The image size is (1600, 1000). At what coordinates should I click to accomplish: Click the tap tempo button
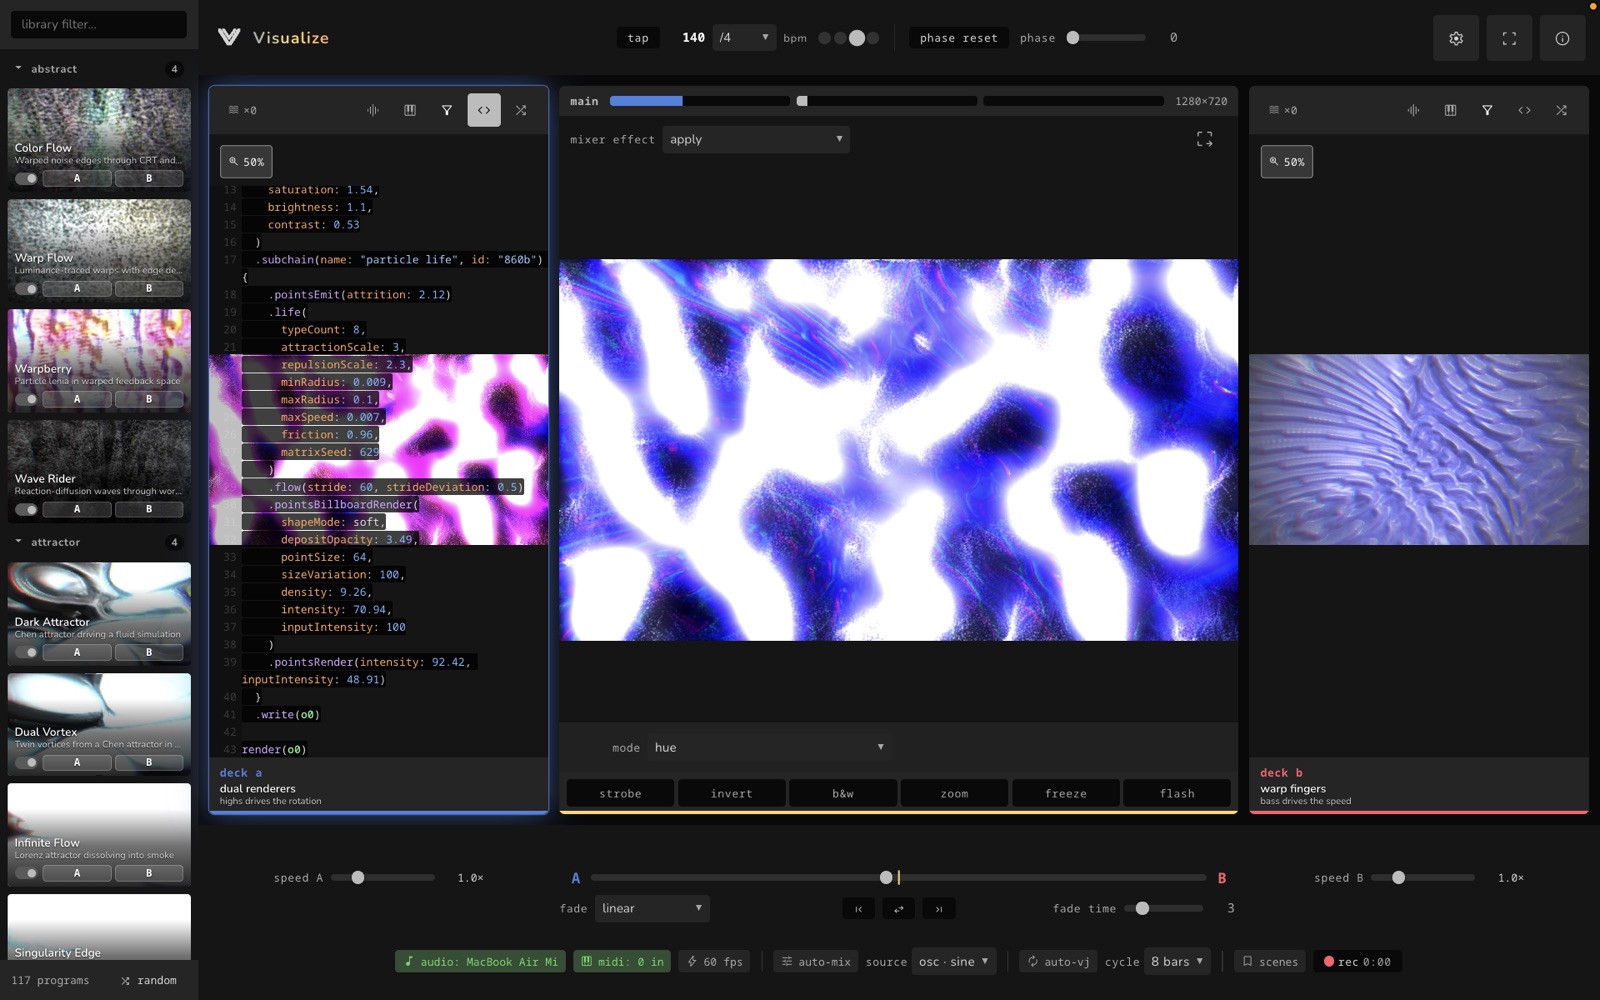coord(638,38)
